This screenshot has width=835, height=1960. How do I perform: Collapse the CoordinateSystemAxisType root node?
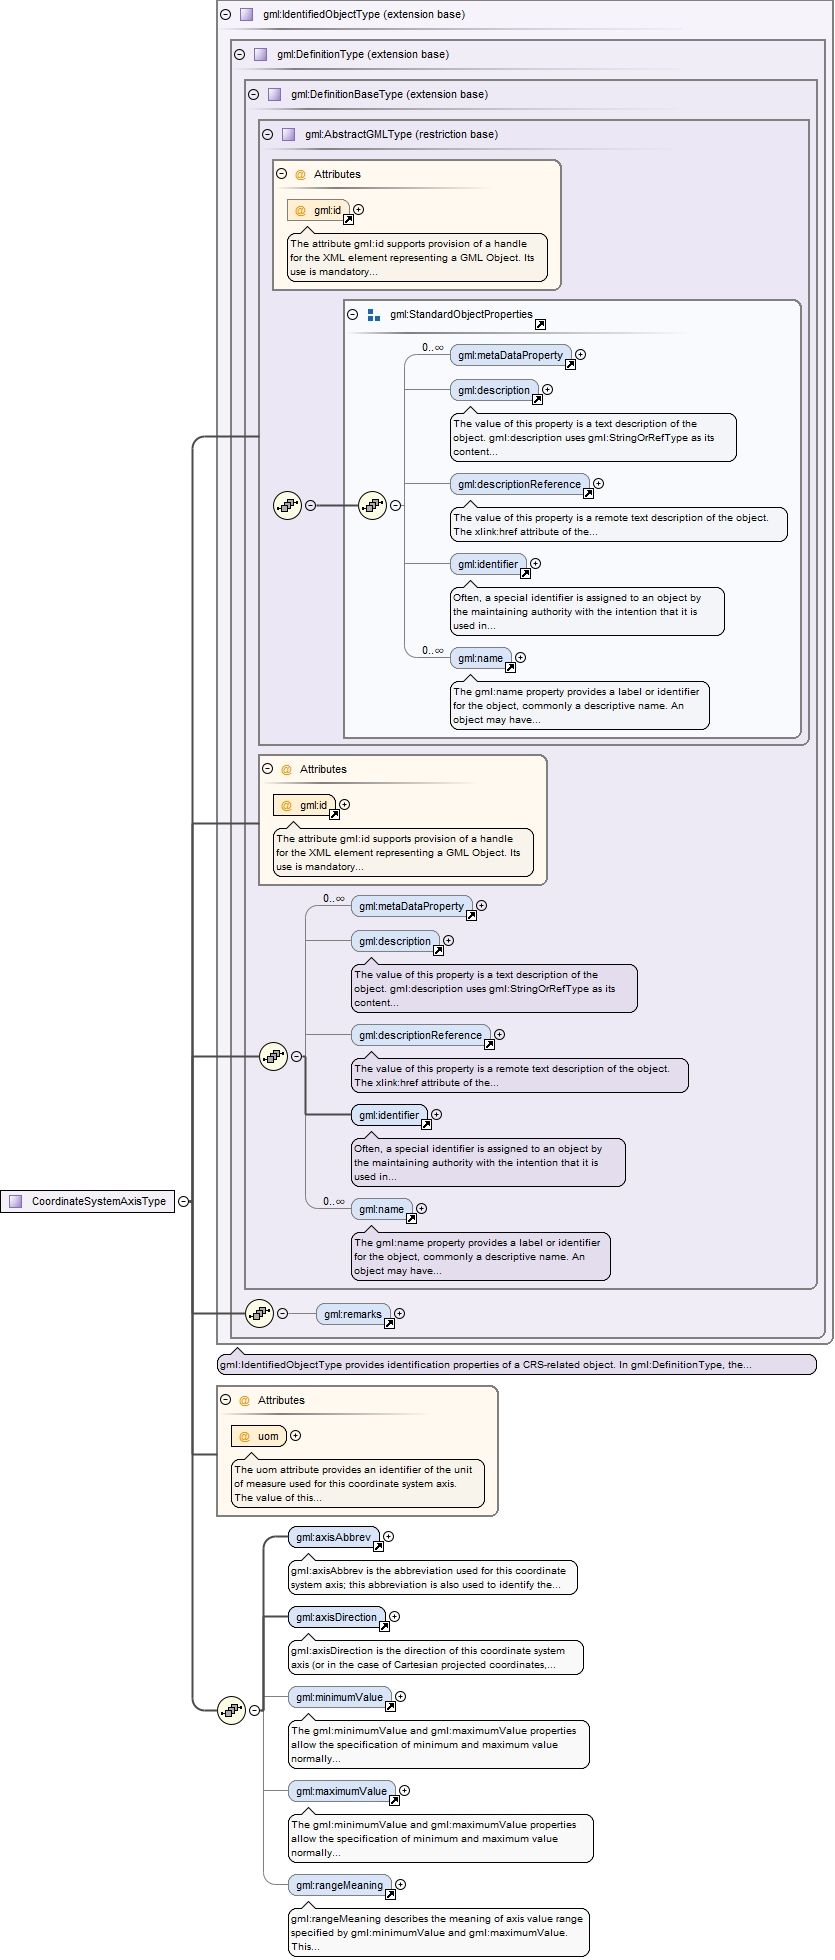[184, 1201]
